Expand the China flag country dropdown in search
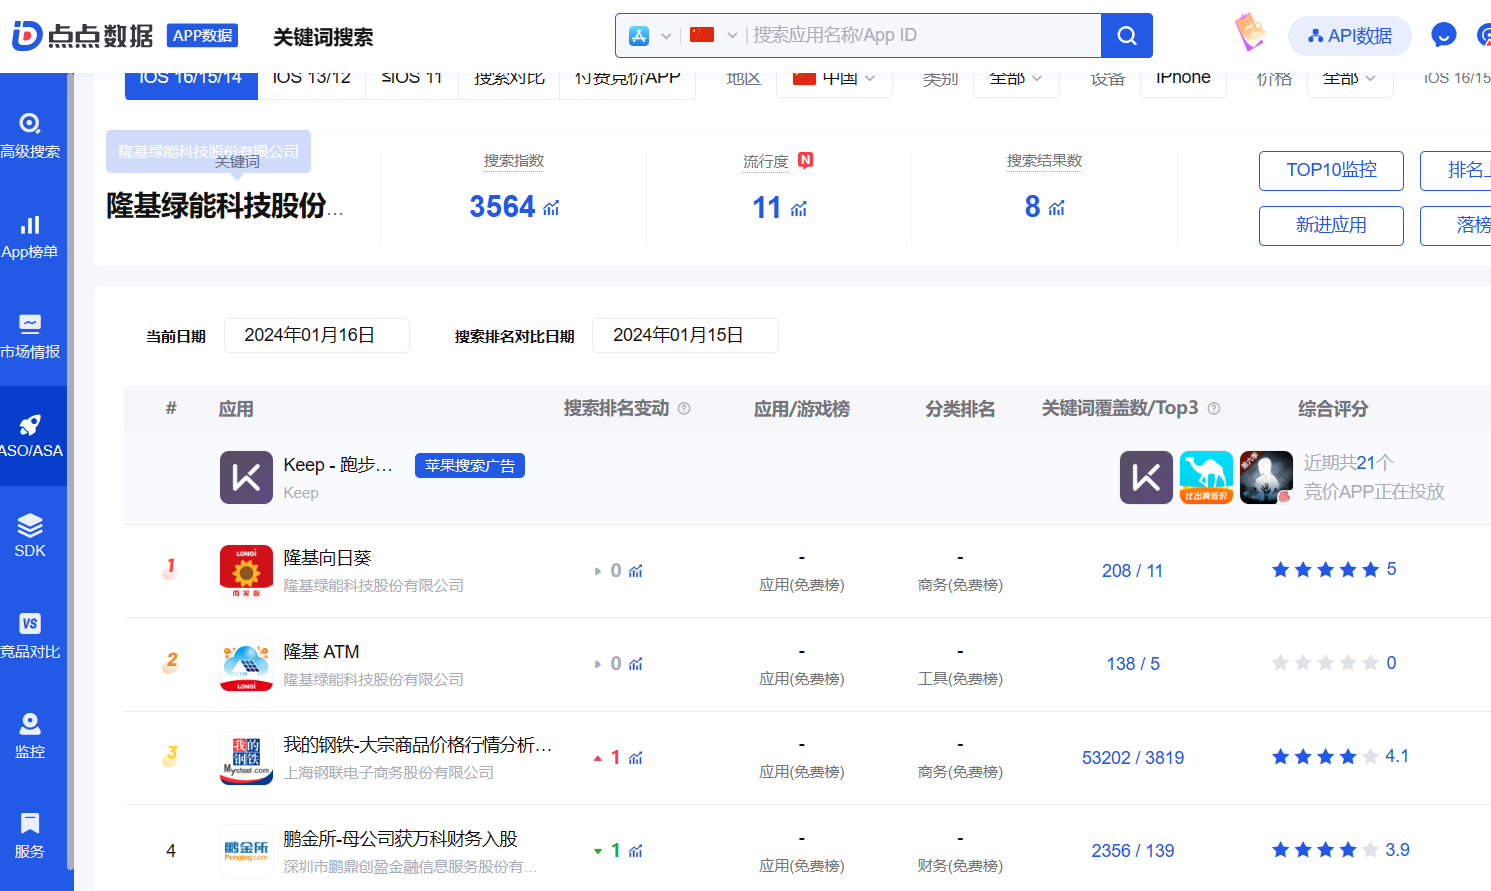The height and width of the screenshot is (891, 1491). pos(714,36)
